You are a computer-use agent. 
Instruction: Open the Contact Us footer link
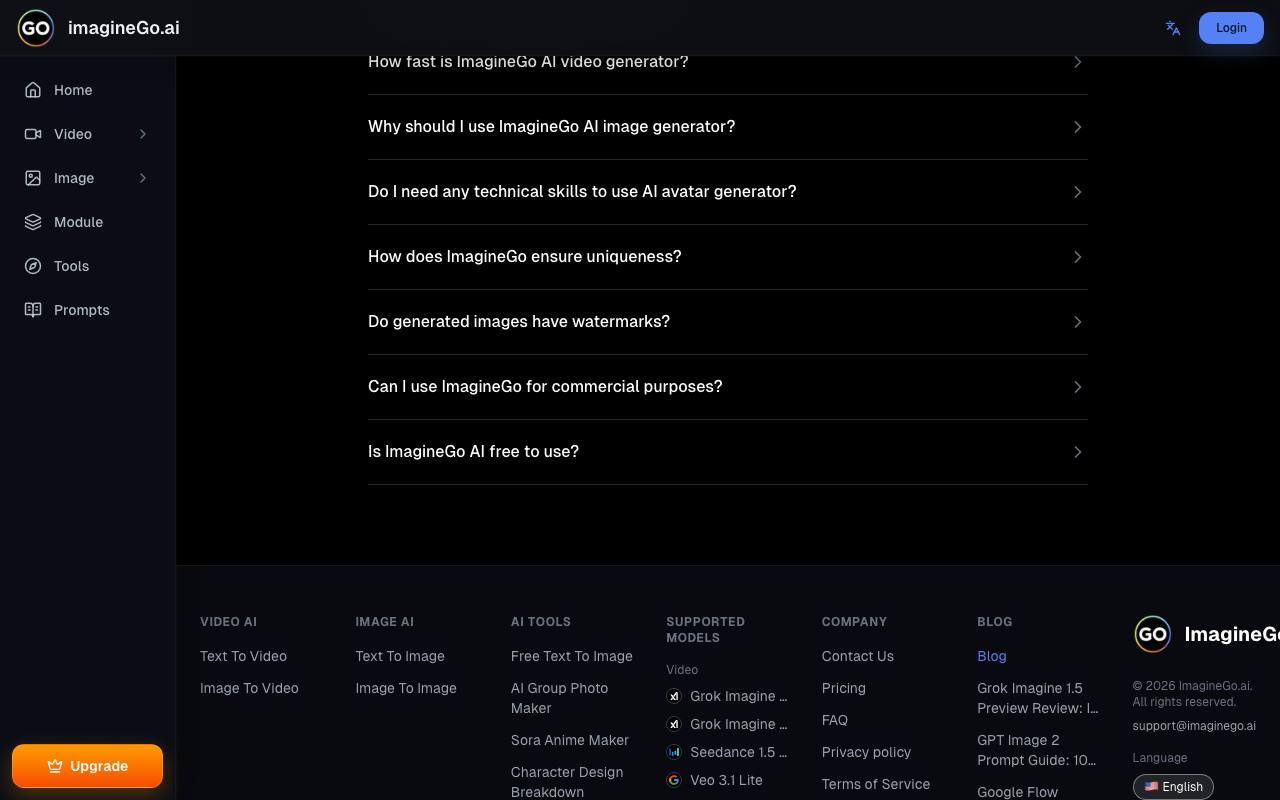858,656
